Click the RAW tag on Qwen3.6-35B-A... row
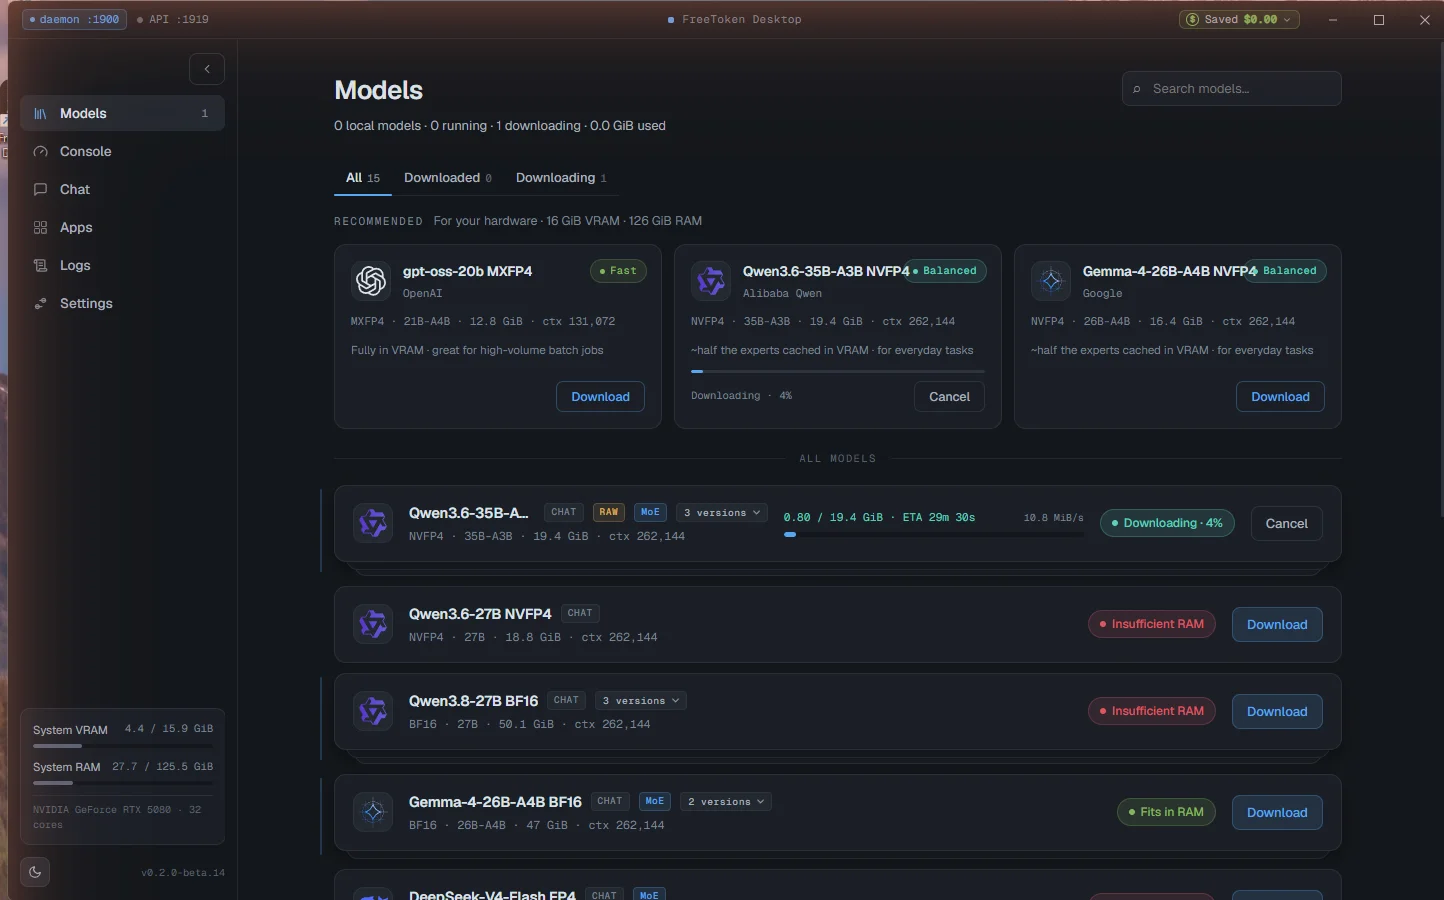The image size is (1444, 900). (609, 512)
